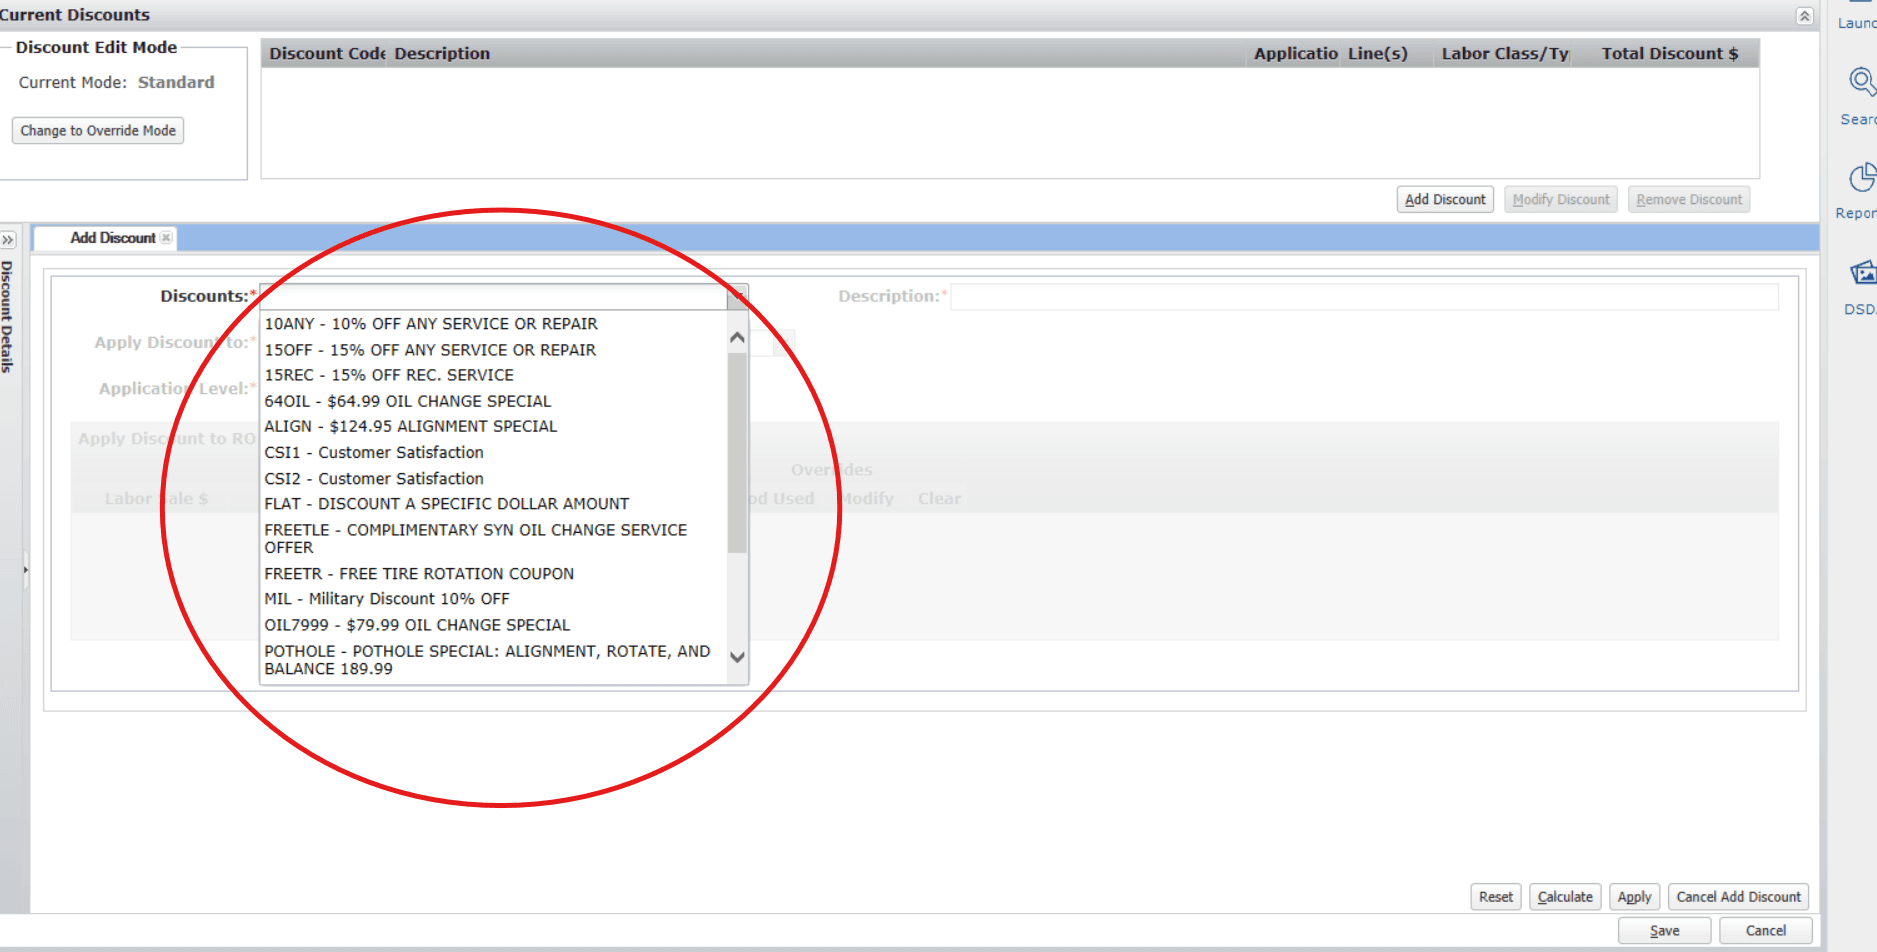The image size is (1877, 952).
Task: Expand the Discount Details side panel
Action: [8, 240]
